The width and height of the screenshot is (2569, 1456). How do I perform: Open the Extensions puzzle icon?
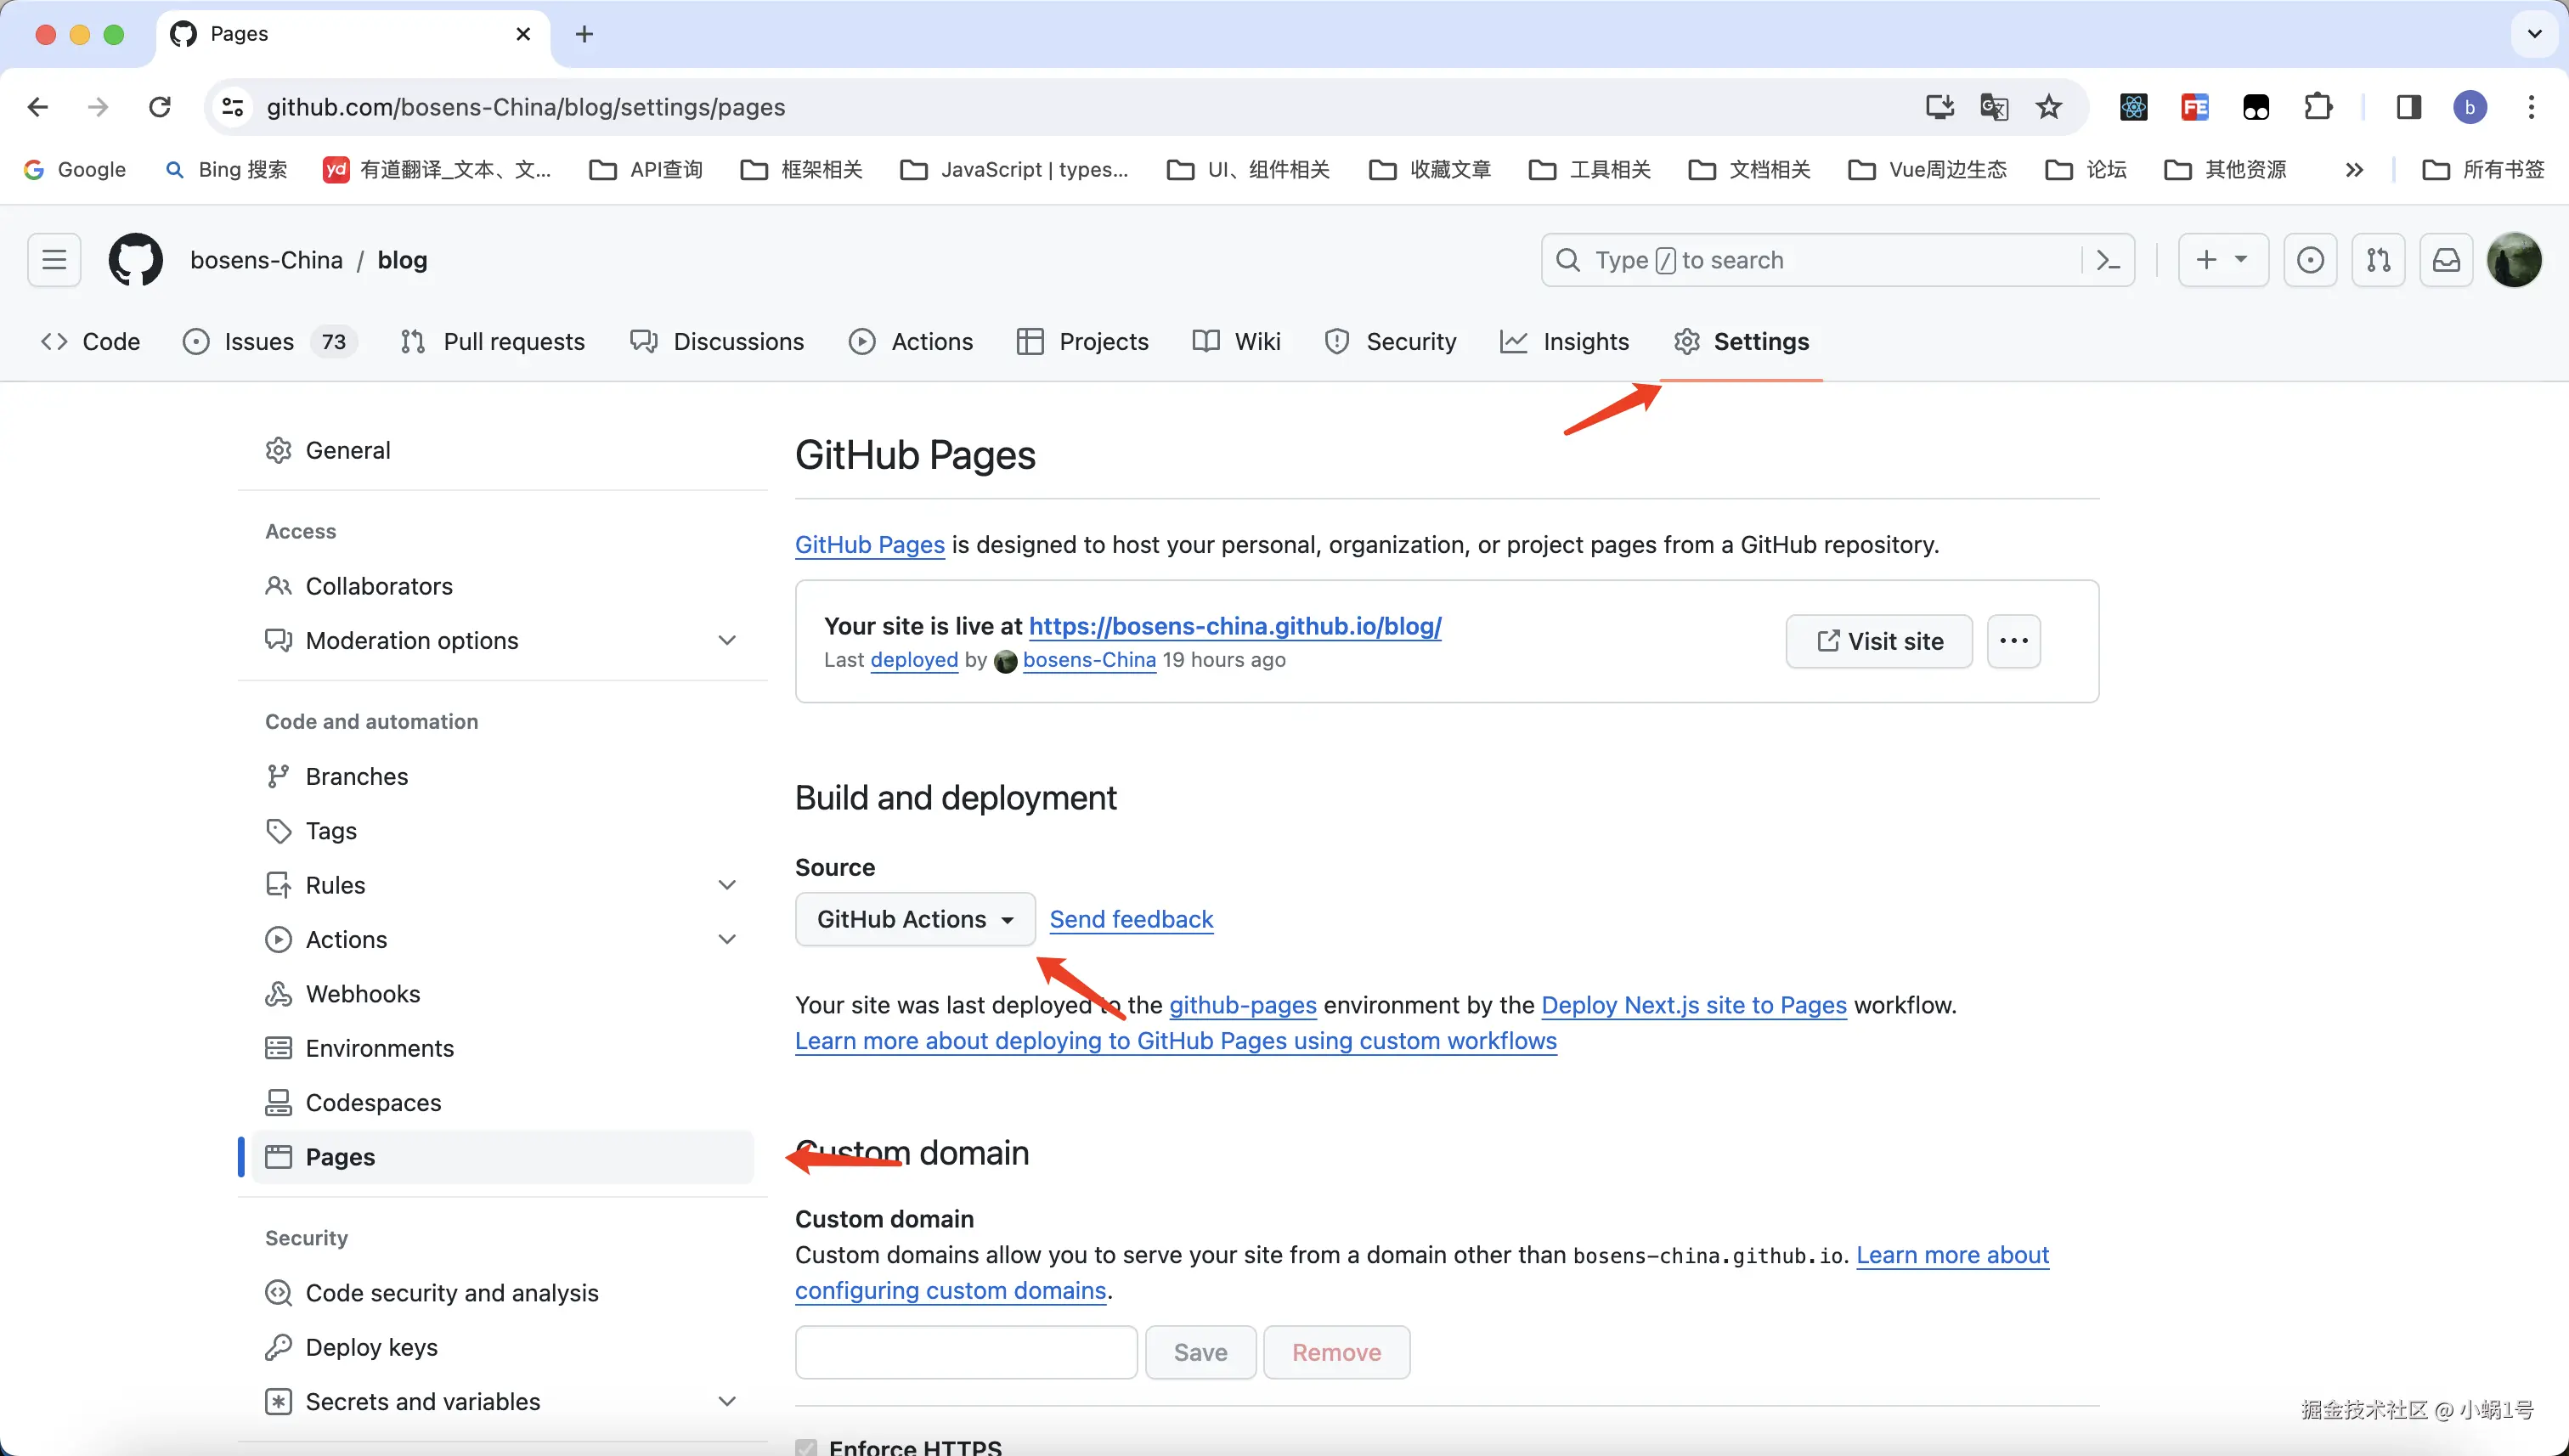click(x=2318, y=107)
